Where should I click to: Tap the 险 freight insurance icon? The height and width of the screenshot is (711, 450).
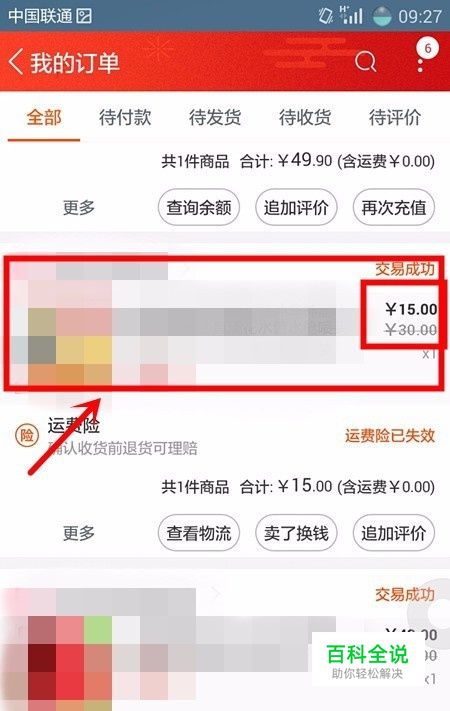pos(27,436)
